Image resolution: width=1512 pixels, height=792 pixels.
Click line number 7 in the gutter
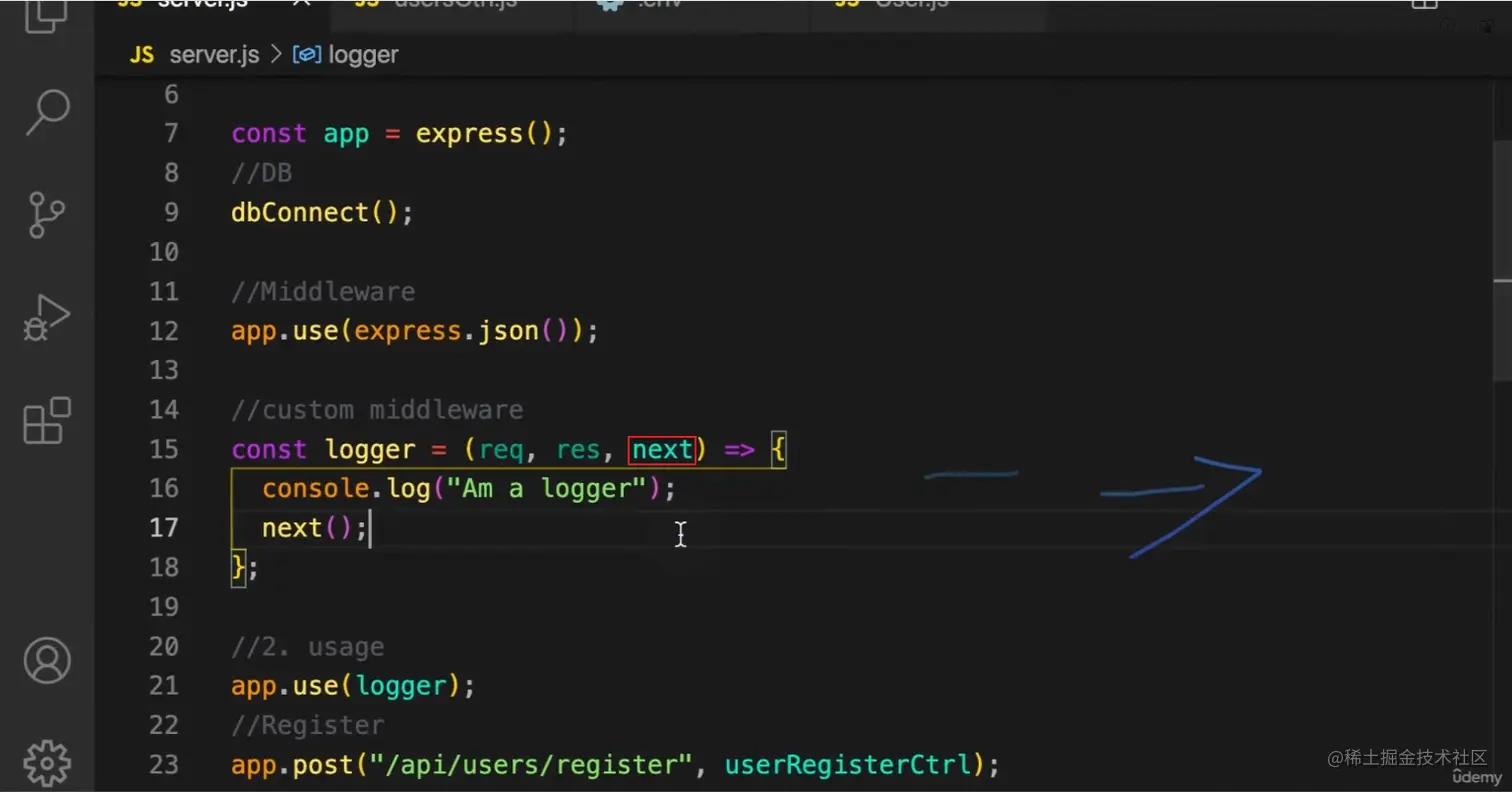pyautogui.click(x=170, y=133)
